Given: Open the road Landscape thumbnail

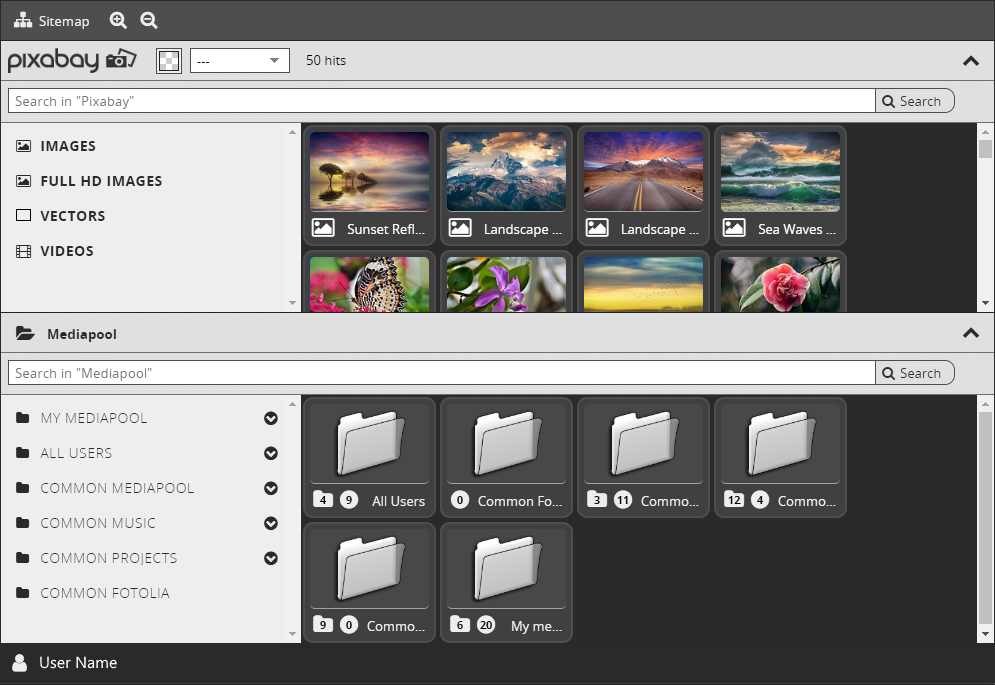Looking at the screenshot, I should 643,171.
